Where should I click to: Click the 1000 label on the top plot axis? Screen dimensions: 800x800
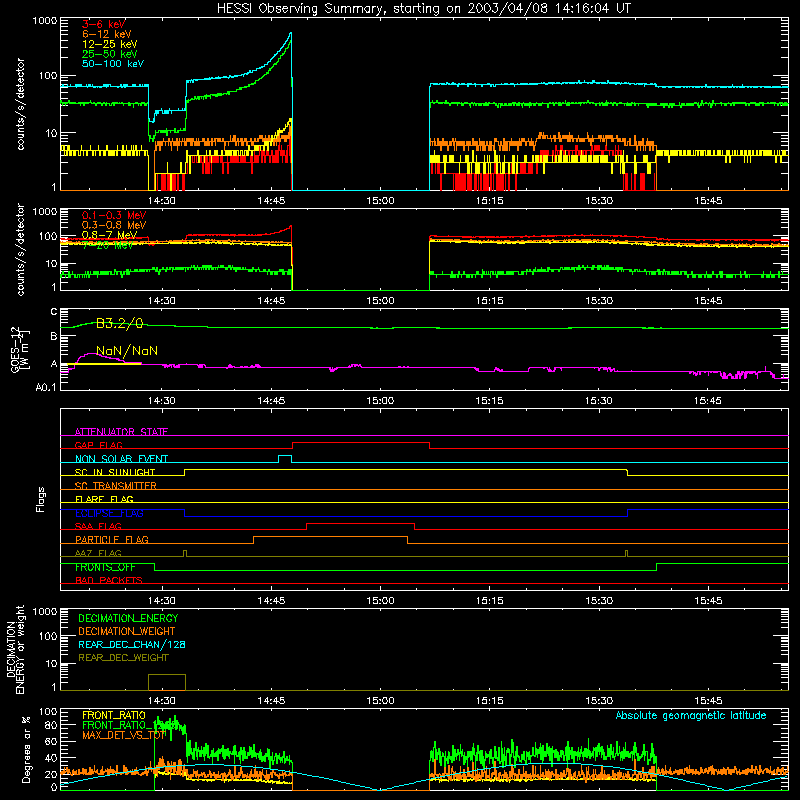45,21
